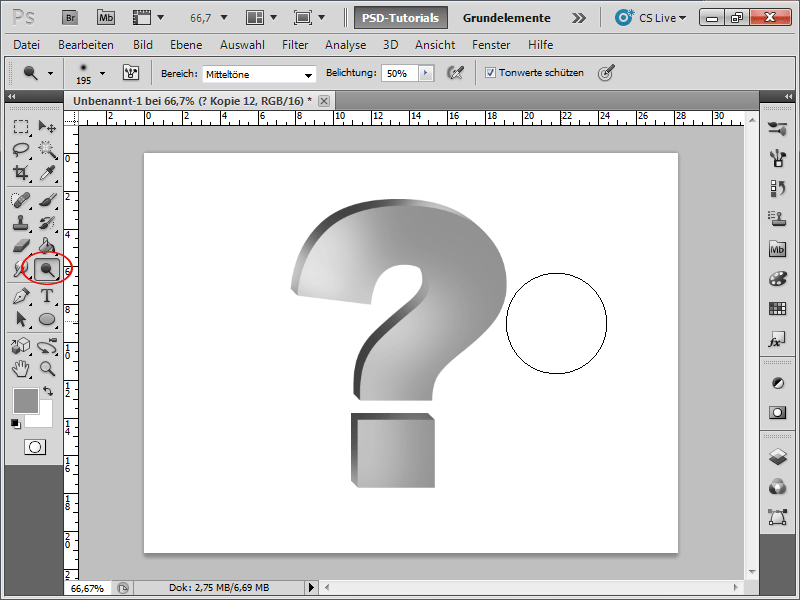Select the Lasso tool

point(20,149)
